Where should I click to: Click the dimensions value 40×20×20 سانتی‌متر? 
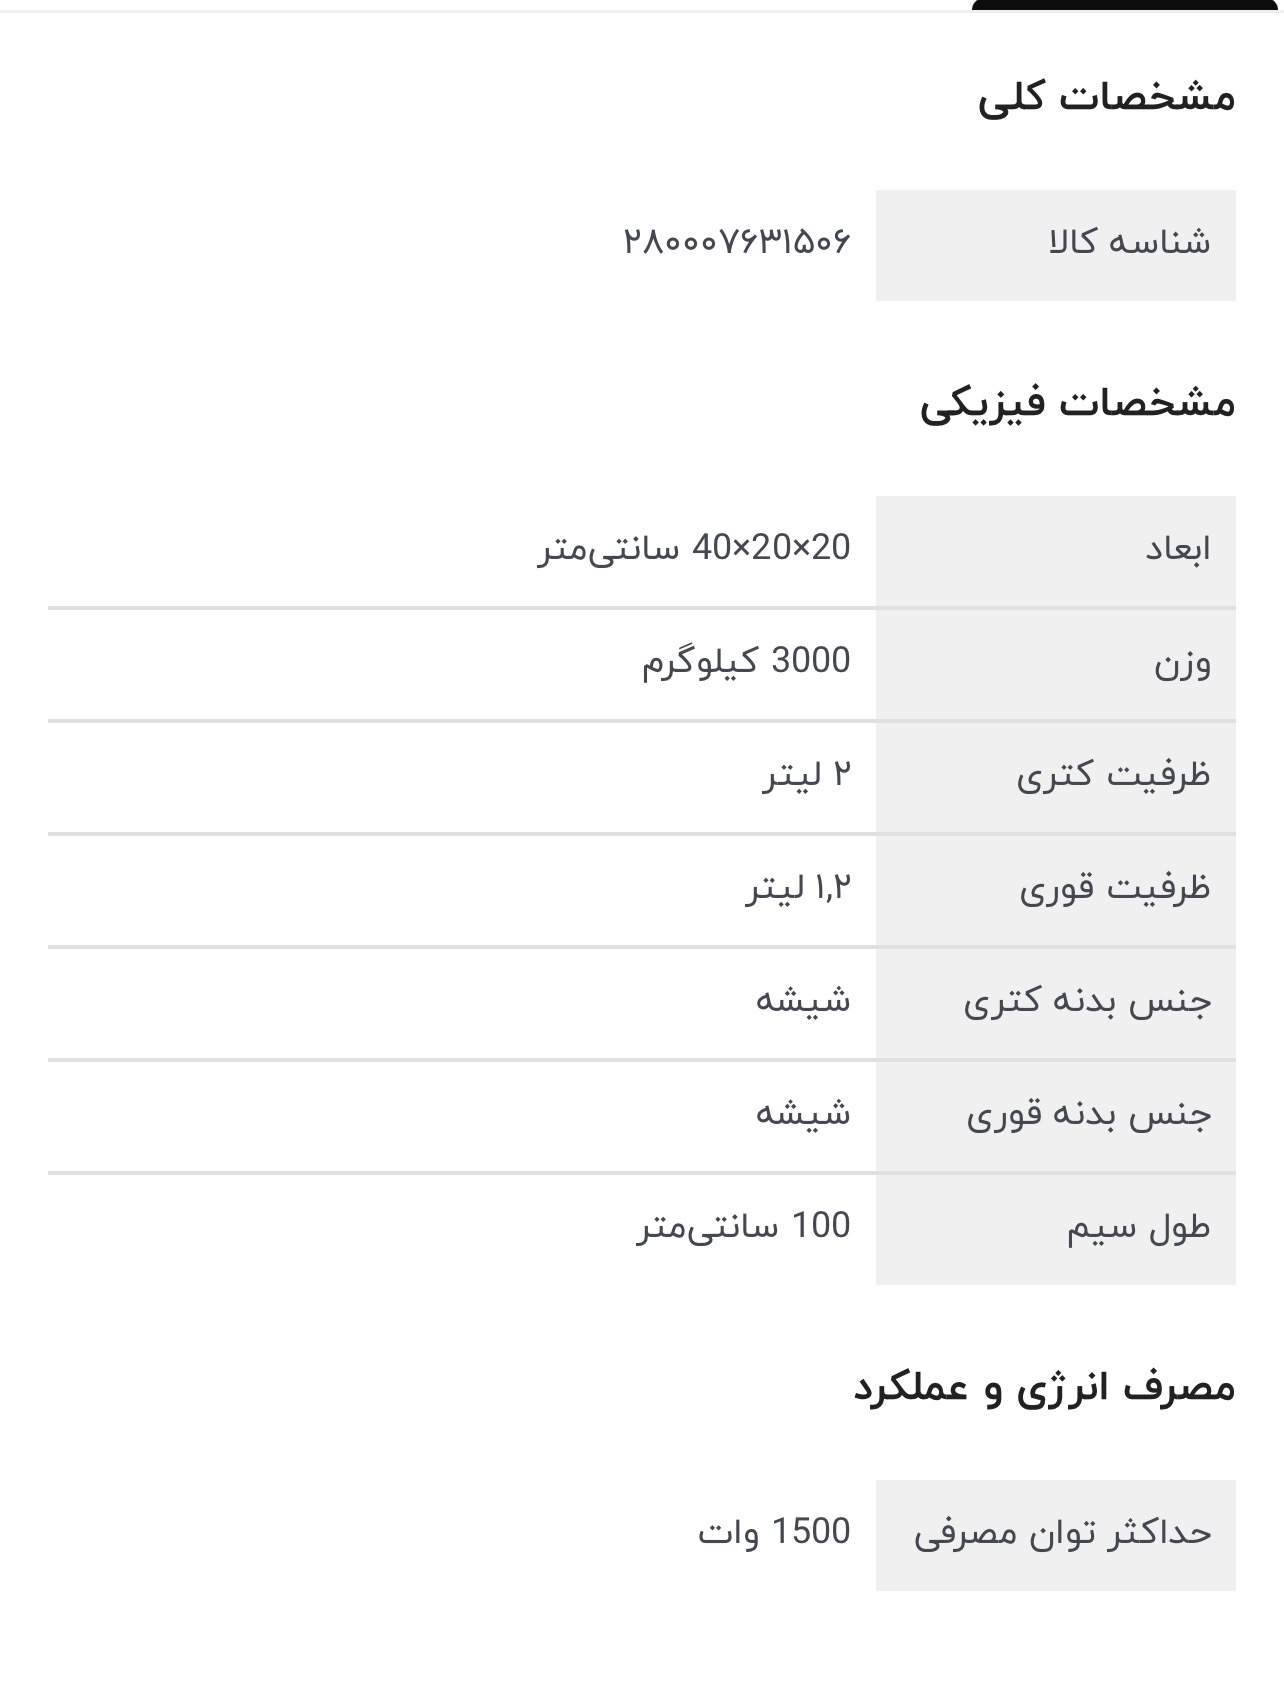click(694, 548)
